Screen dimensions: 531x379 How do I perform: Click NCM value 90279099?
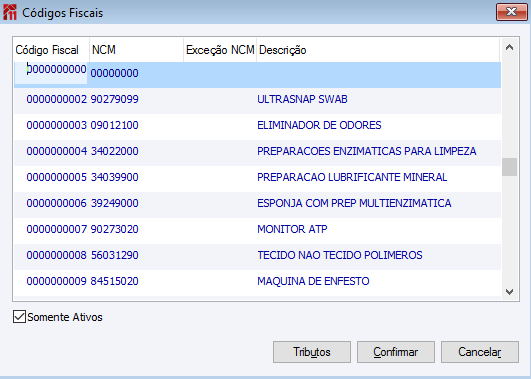tap(114, 99)
